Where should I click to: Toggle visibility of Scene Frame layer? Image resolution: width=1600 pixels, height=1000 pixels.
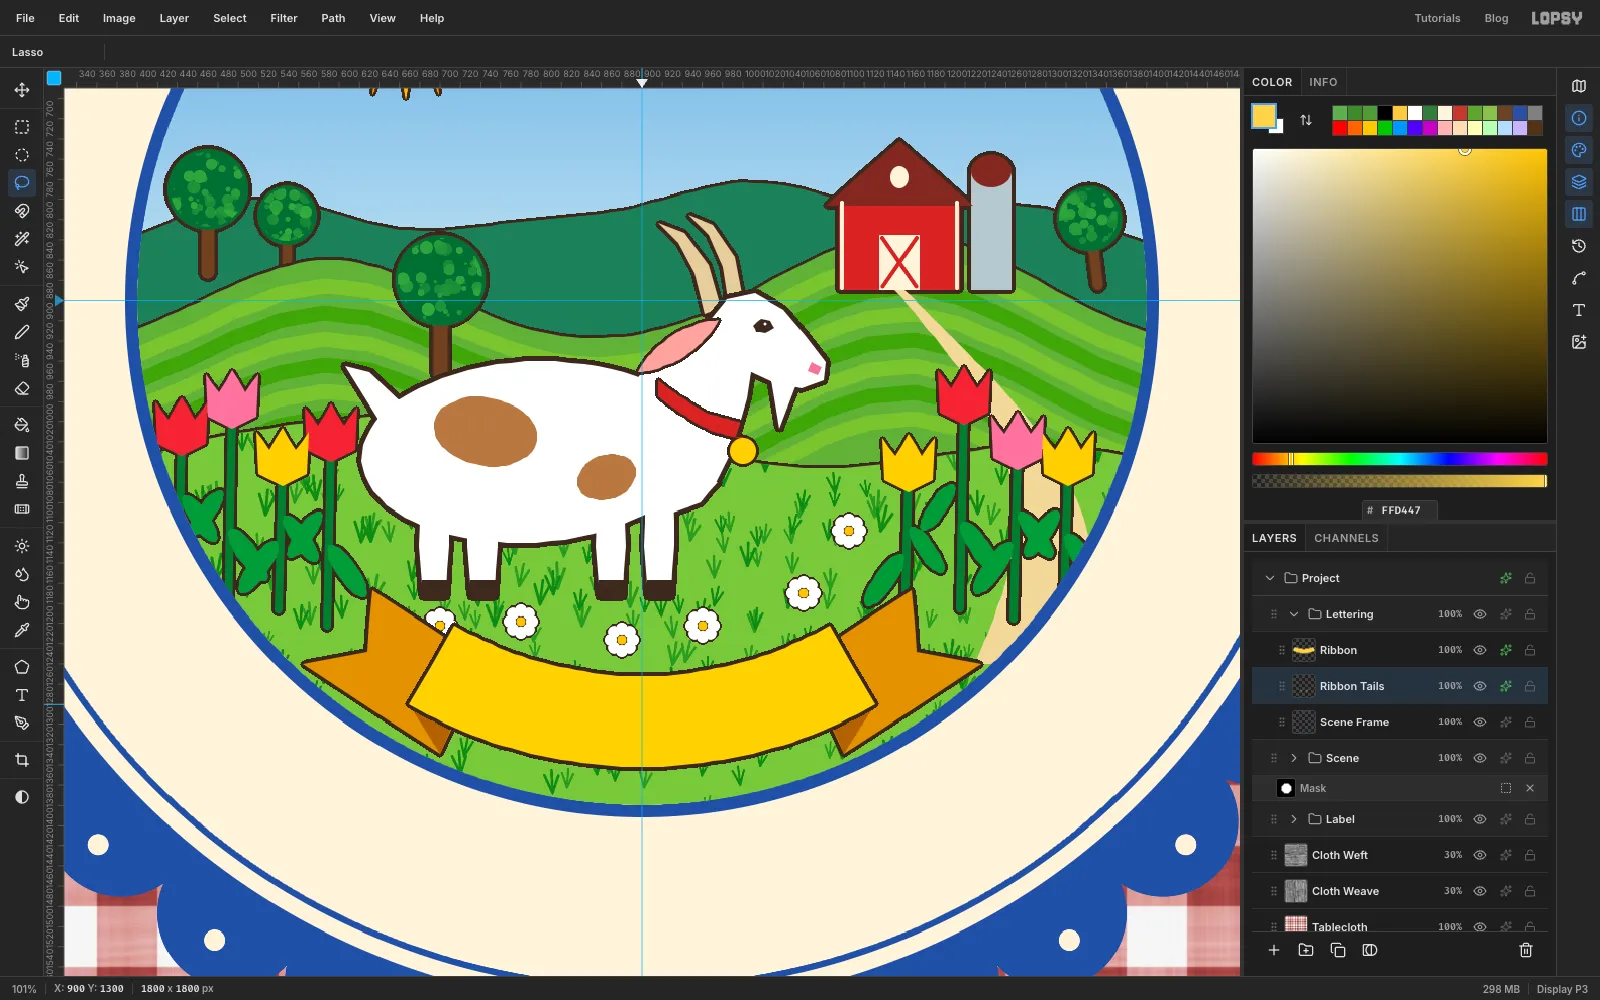(1480, 722)
